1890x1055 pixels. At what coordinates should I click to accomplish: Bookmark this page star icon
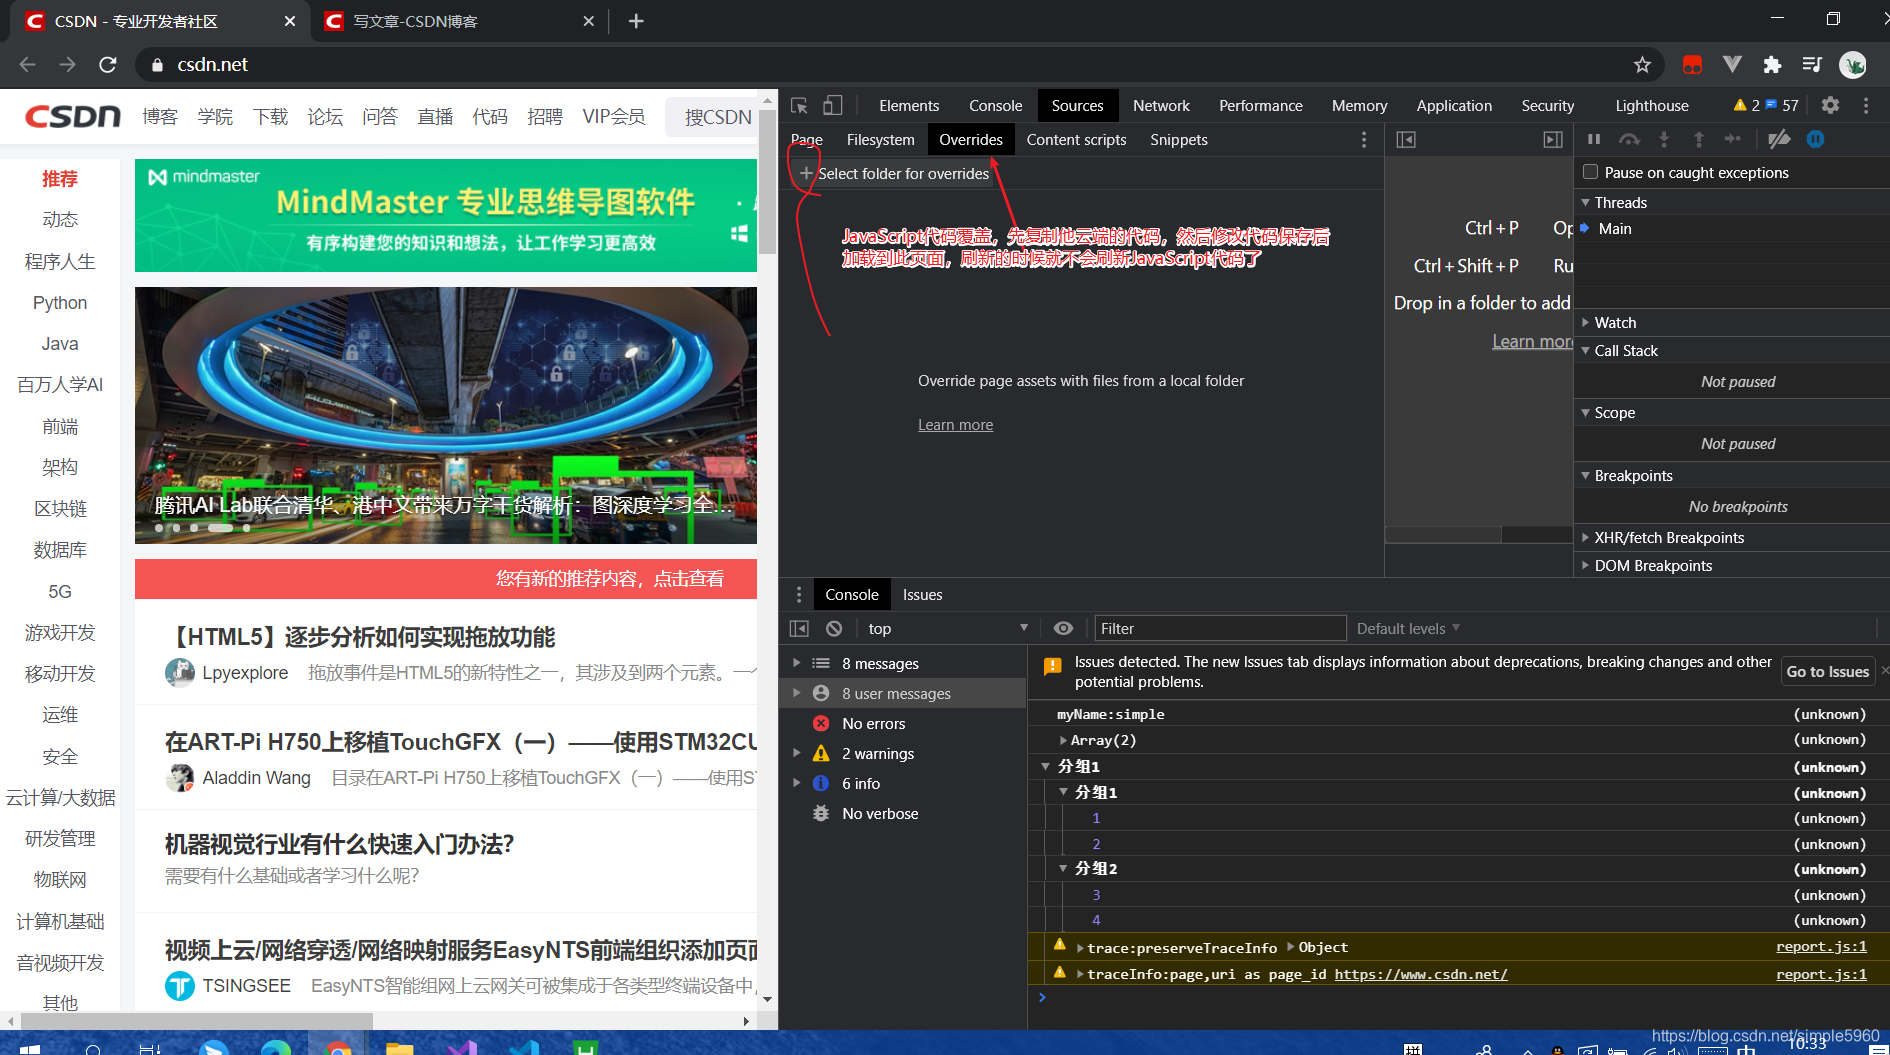[1642, 64]
